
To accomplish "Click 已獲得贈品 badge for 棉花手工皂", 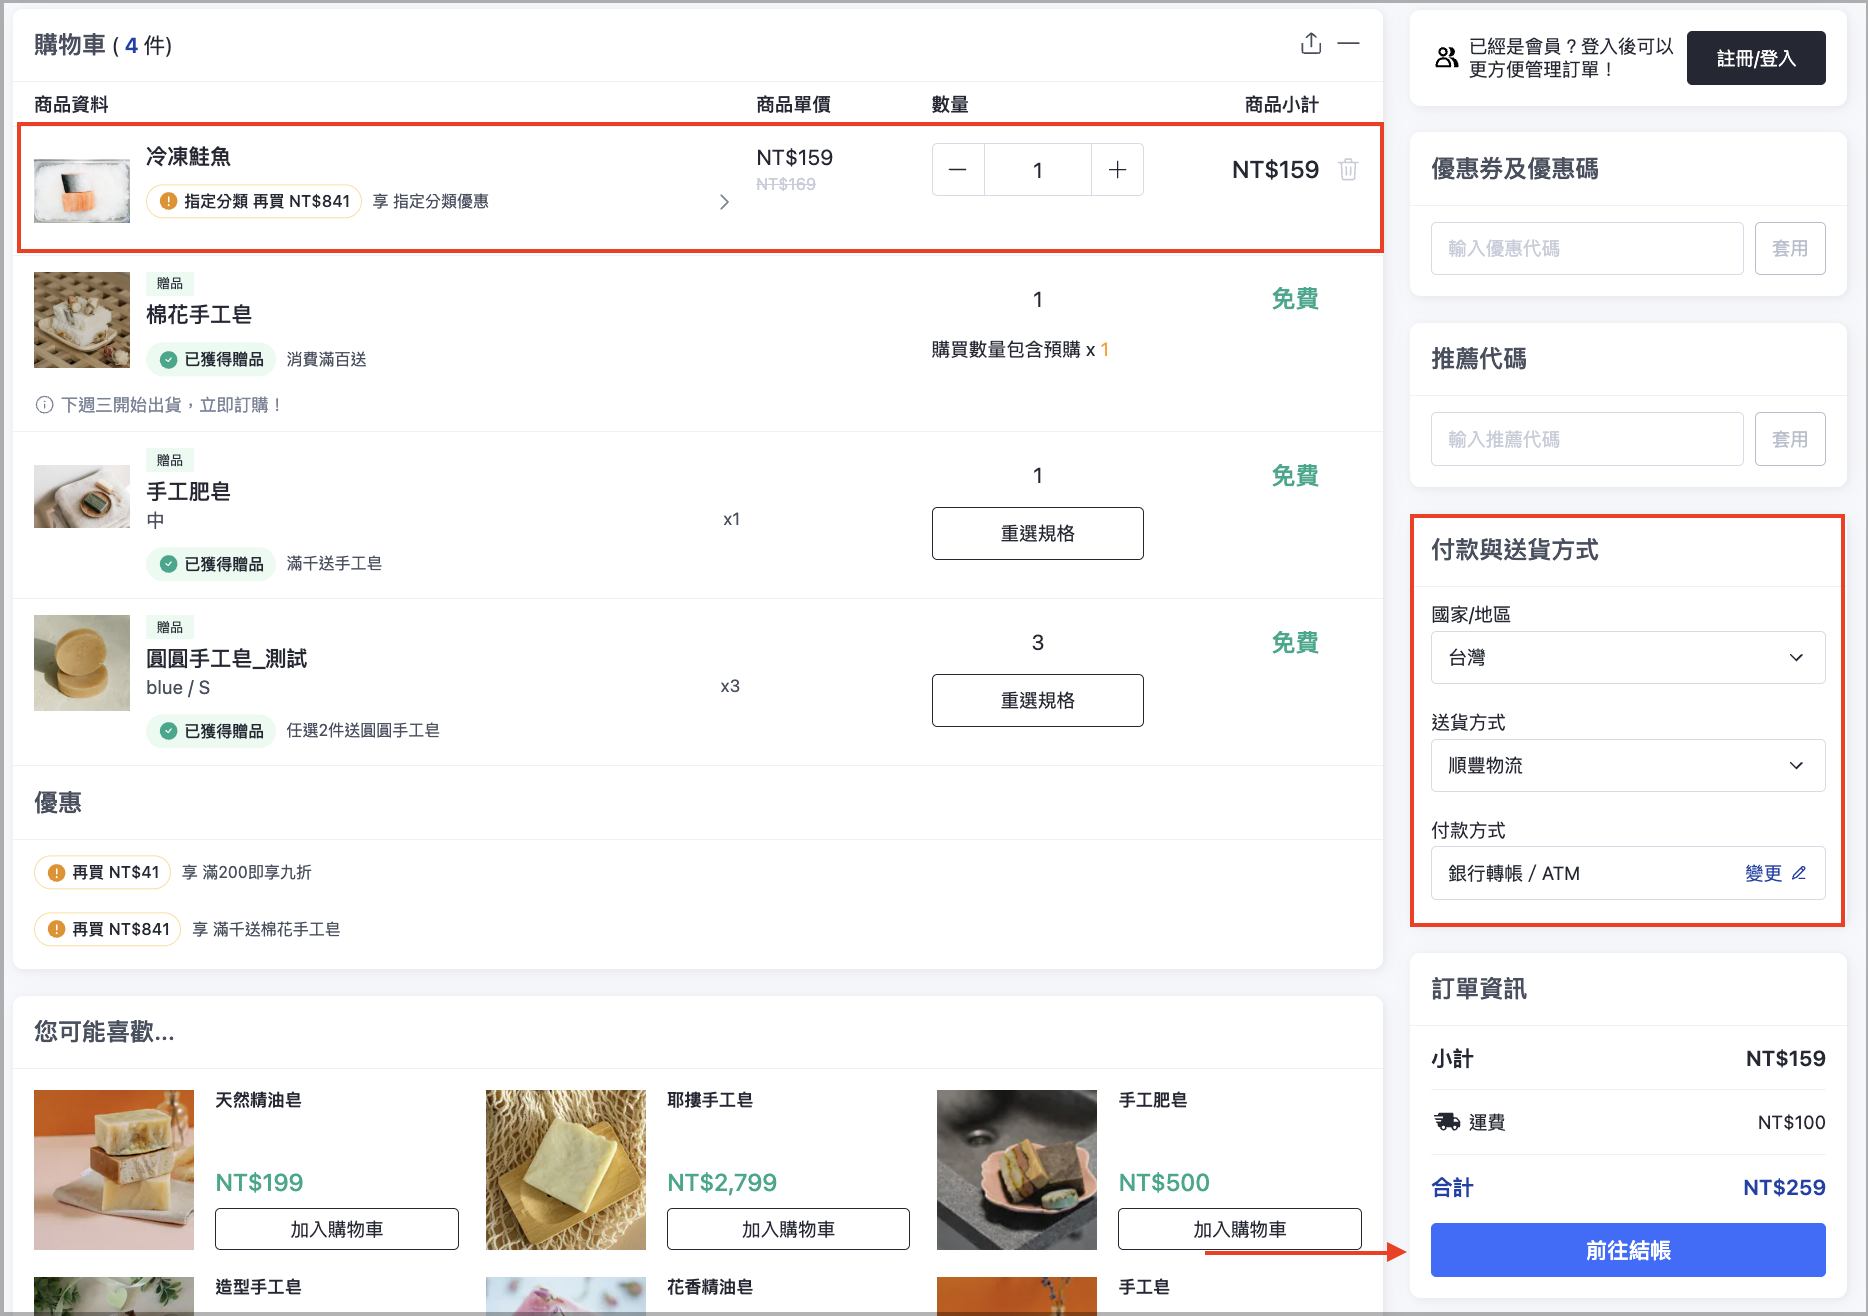I will click(x=211, y=360).
